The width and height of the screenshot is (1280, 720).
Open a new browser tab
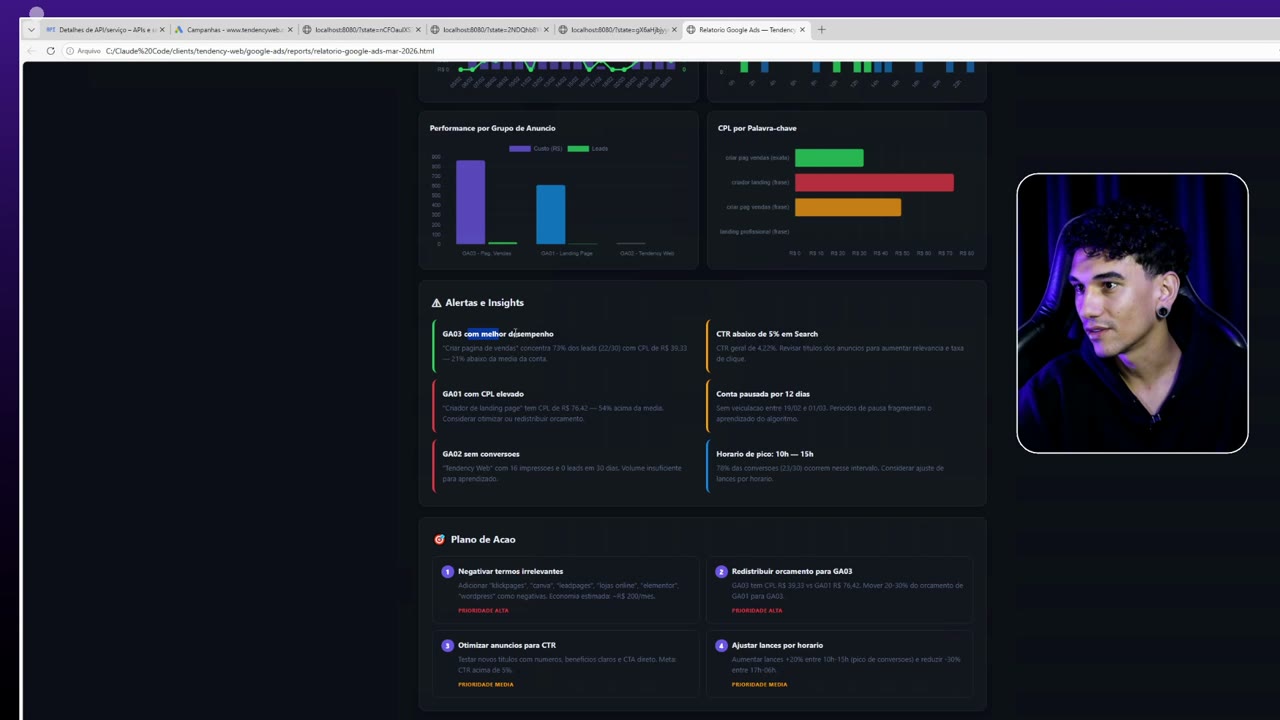[822, 30]
